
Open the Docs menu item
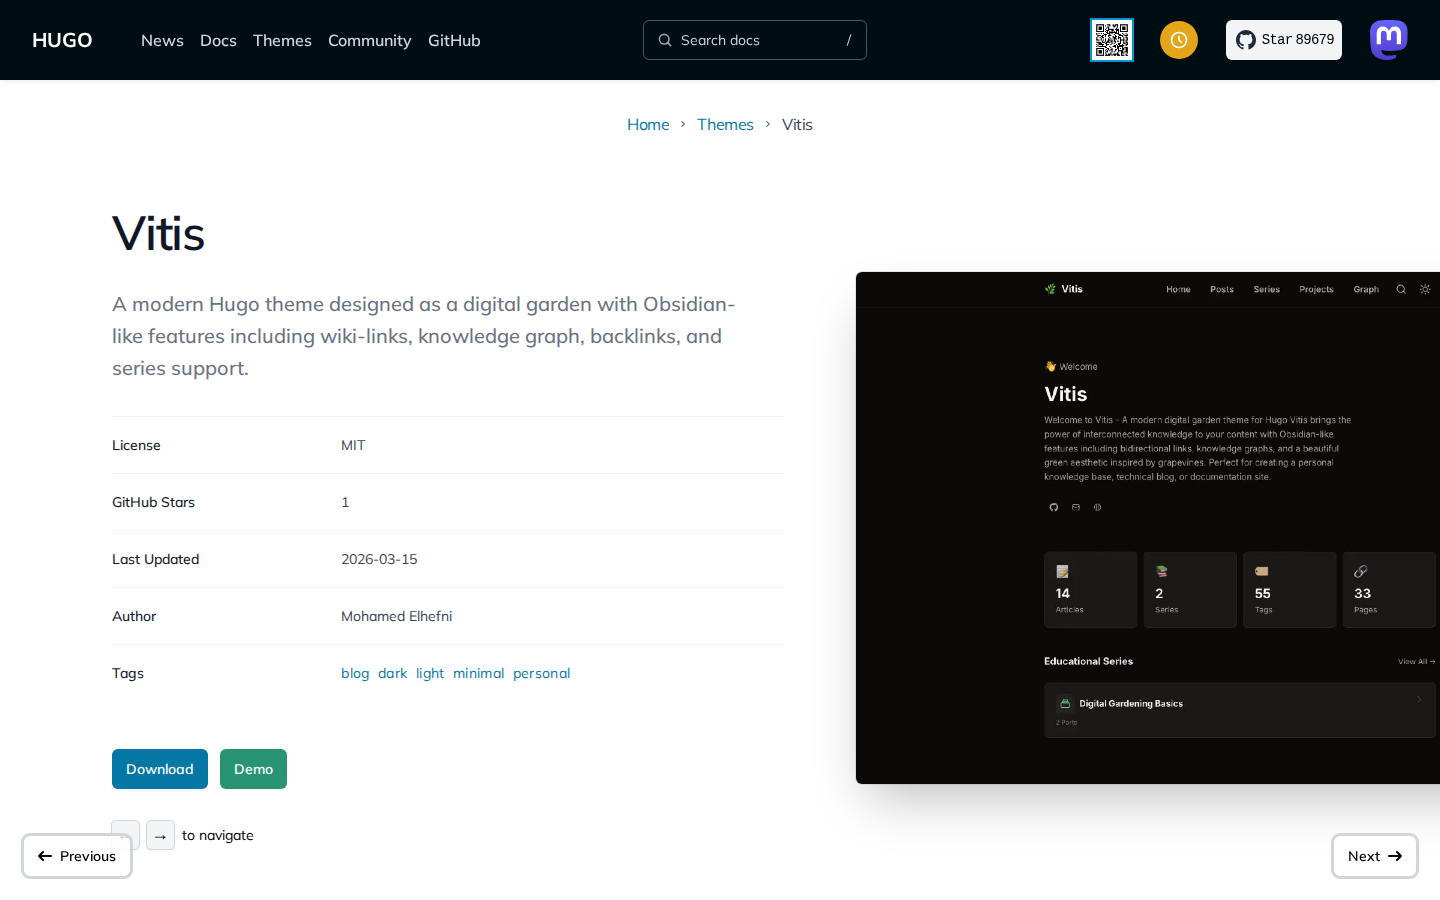218,40
